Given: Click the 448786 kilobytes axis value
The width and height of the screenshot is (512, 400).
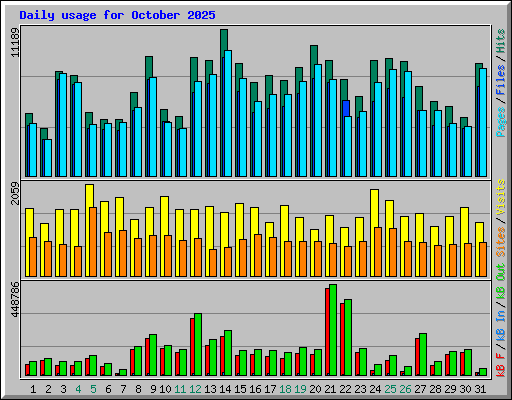Looking at the screenshot, I should tap(15, 299).
